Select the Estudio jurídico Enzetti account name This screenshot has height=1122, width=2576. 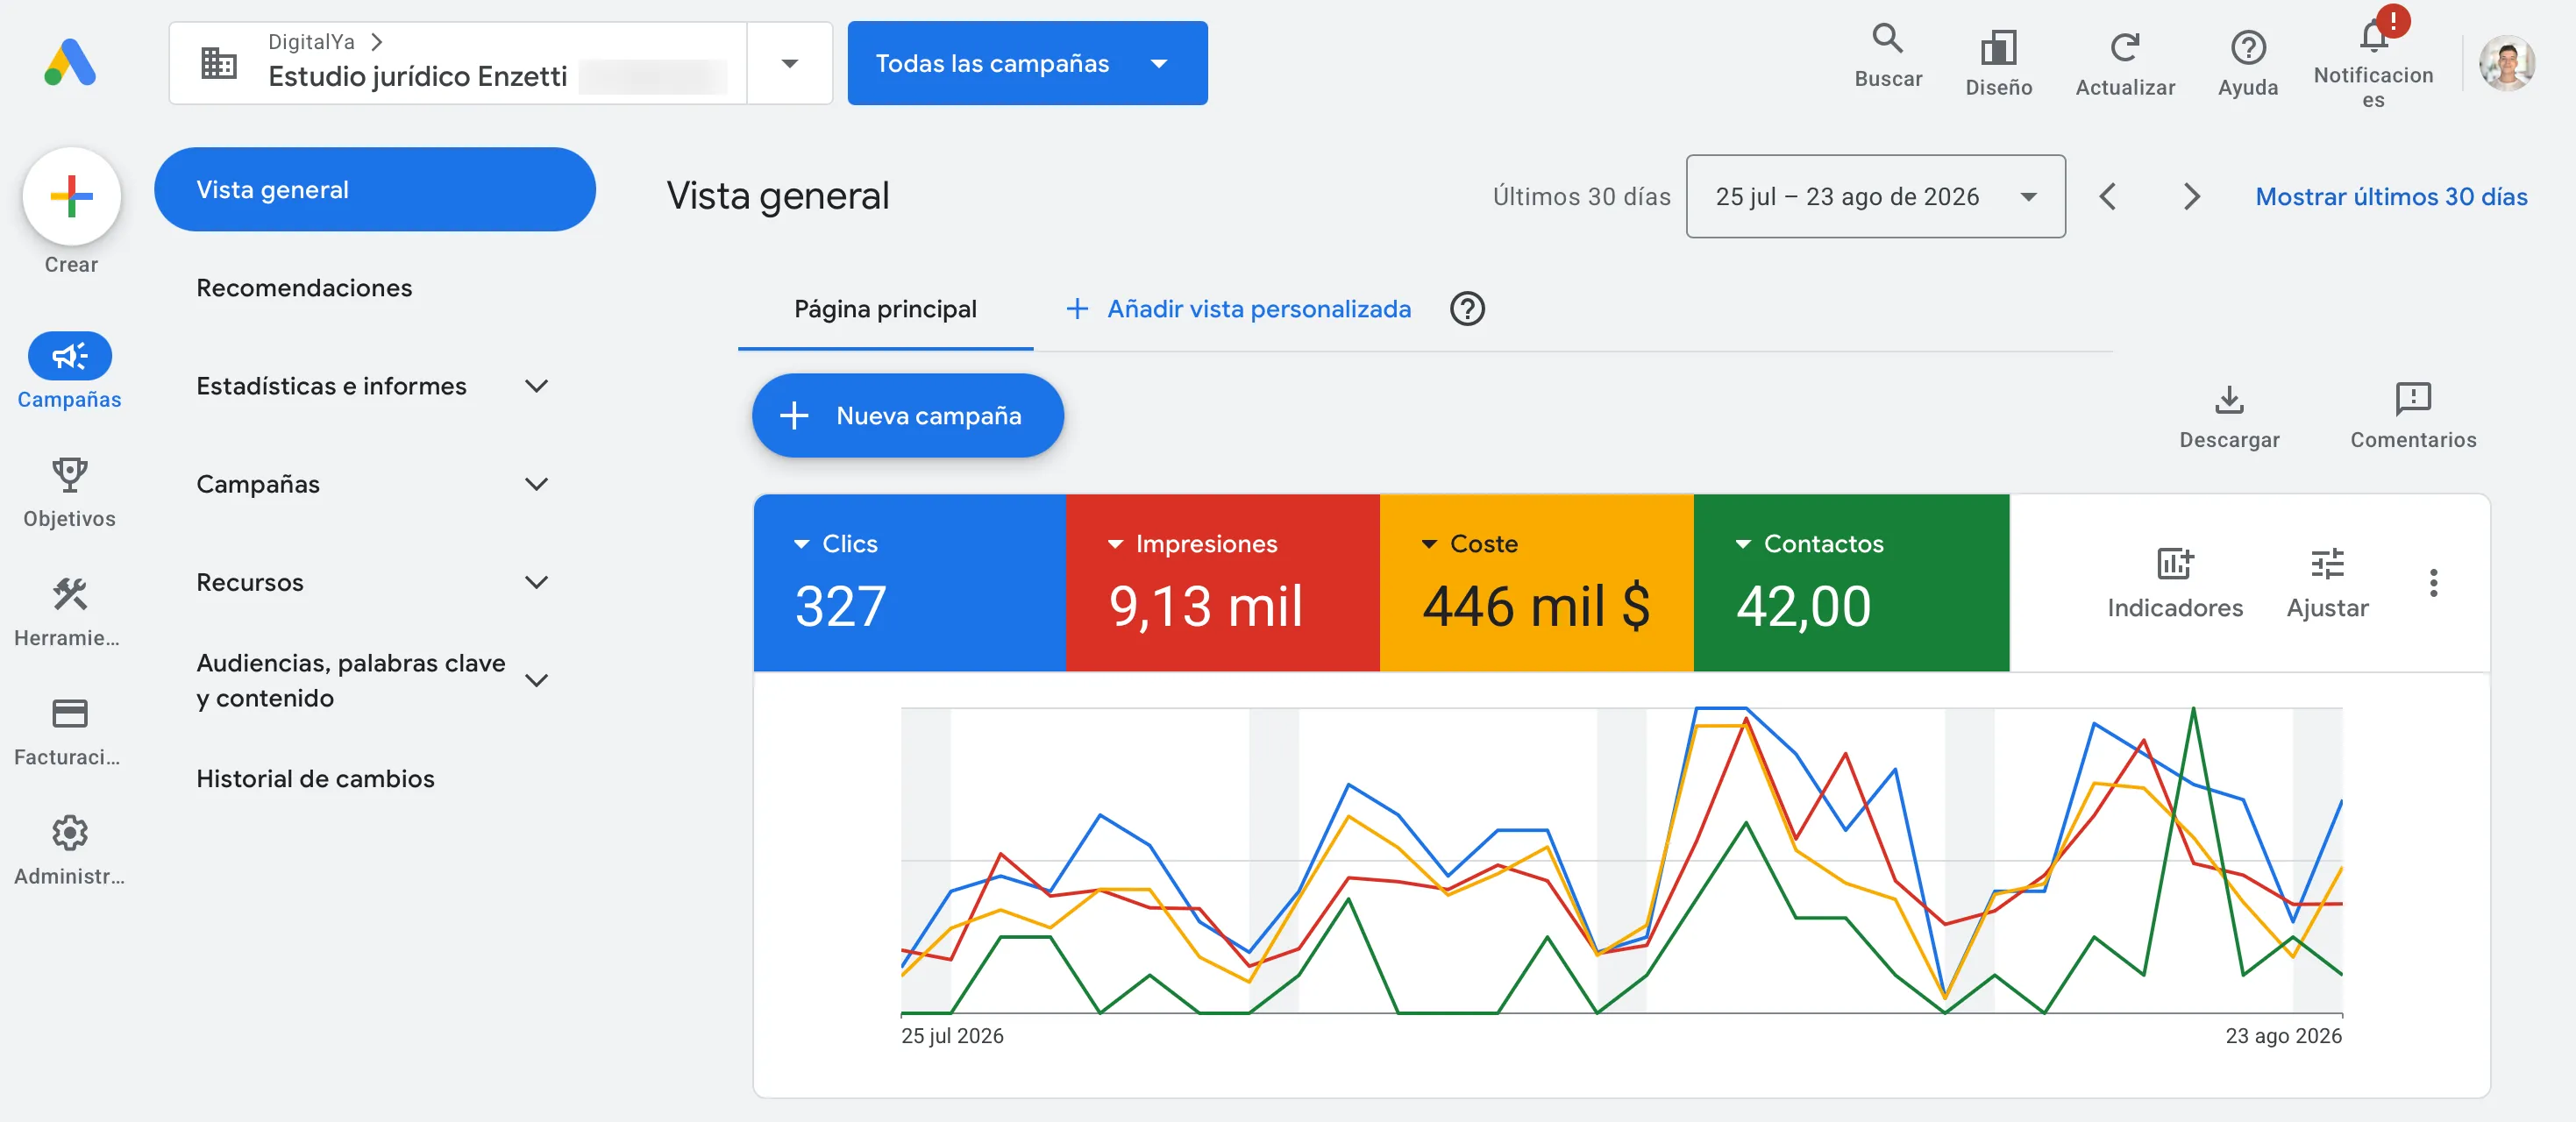(417, 77)
